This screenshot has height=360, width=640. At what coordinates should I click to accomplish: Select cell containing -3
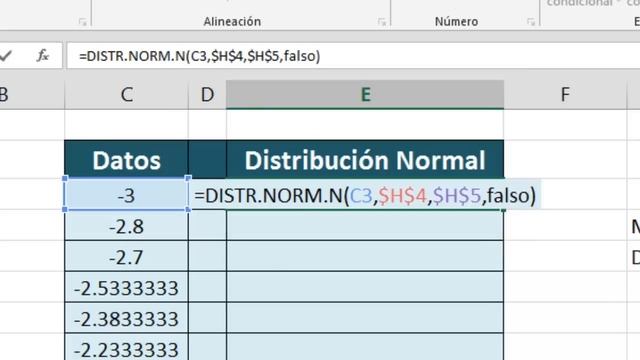click(127, 195)
